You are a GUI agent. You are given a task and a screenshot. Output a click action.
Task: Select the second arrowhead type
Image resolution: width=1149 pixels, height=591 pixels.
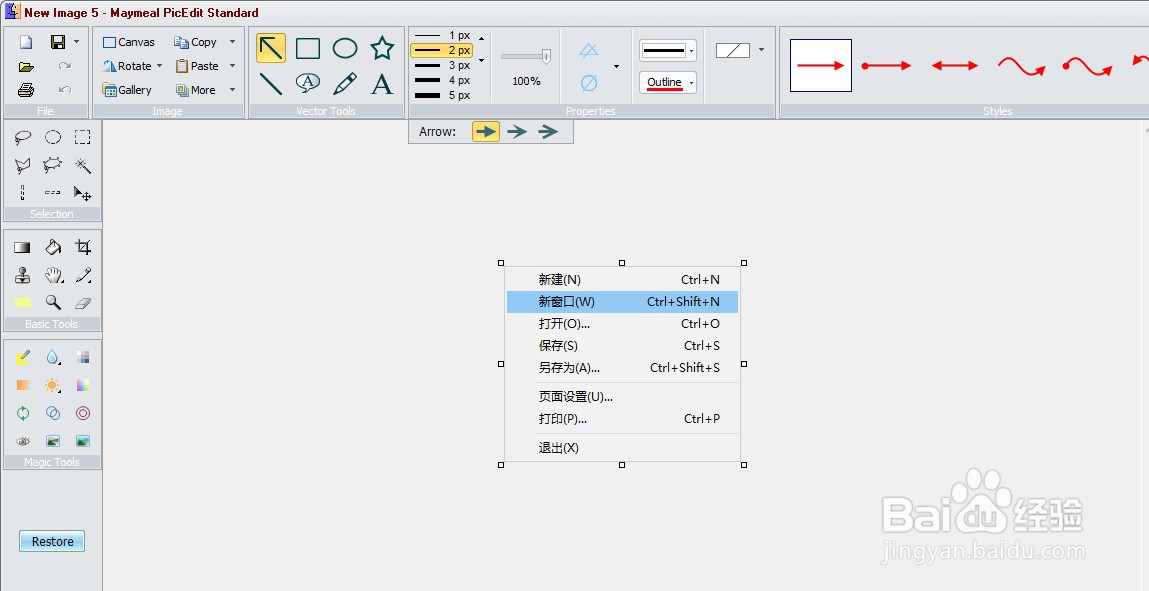[x=517, y=132]
